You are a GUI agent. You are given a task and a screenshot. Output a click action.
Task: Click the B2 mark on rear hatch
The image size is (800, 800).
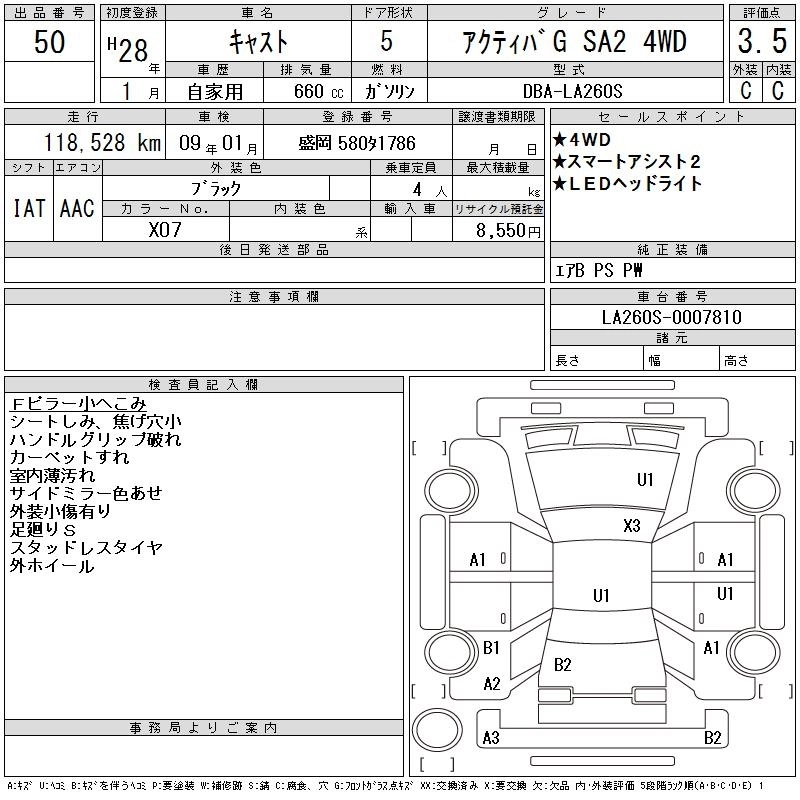point(563,665)
